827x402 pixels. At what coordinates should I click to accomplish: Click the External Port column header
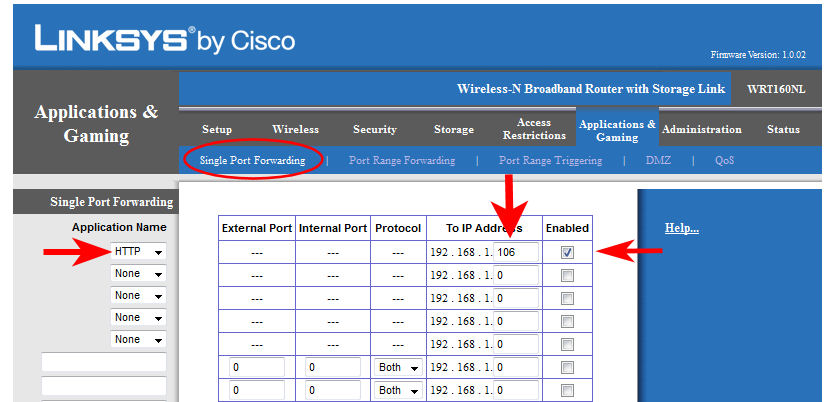click(x=257, y=228)
